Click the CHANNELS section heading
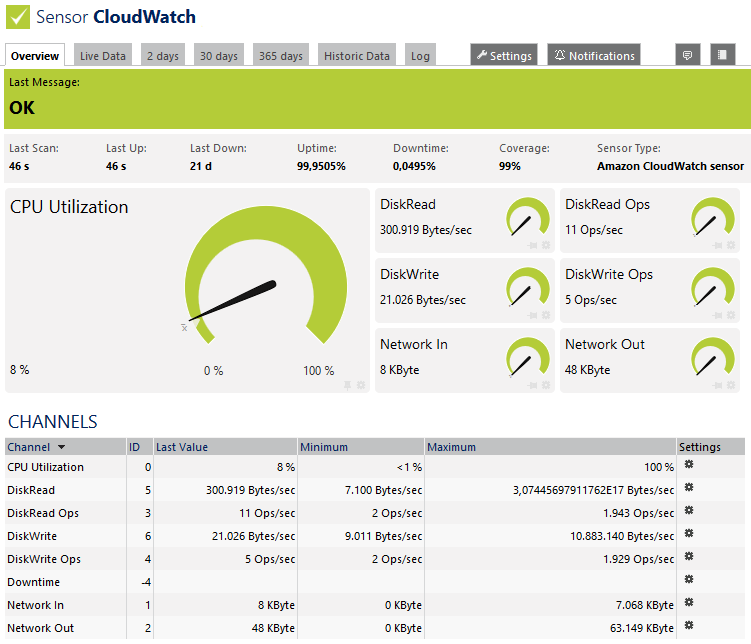This screenshot has width=751, height=644. (x=53, y=422)
